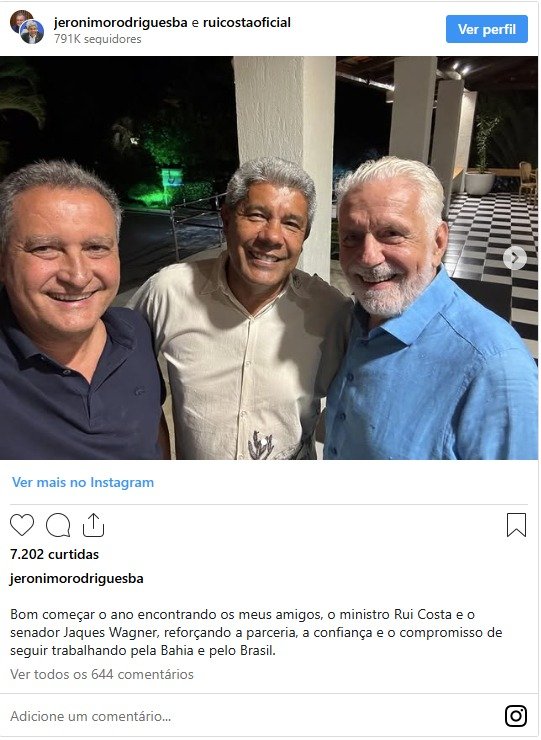
Task: Click the Ver perfil button
Action: (x=487, y=29)
